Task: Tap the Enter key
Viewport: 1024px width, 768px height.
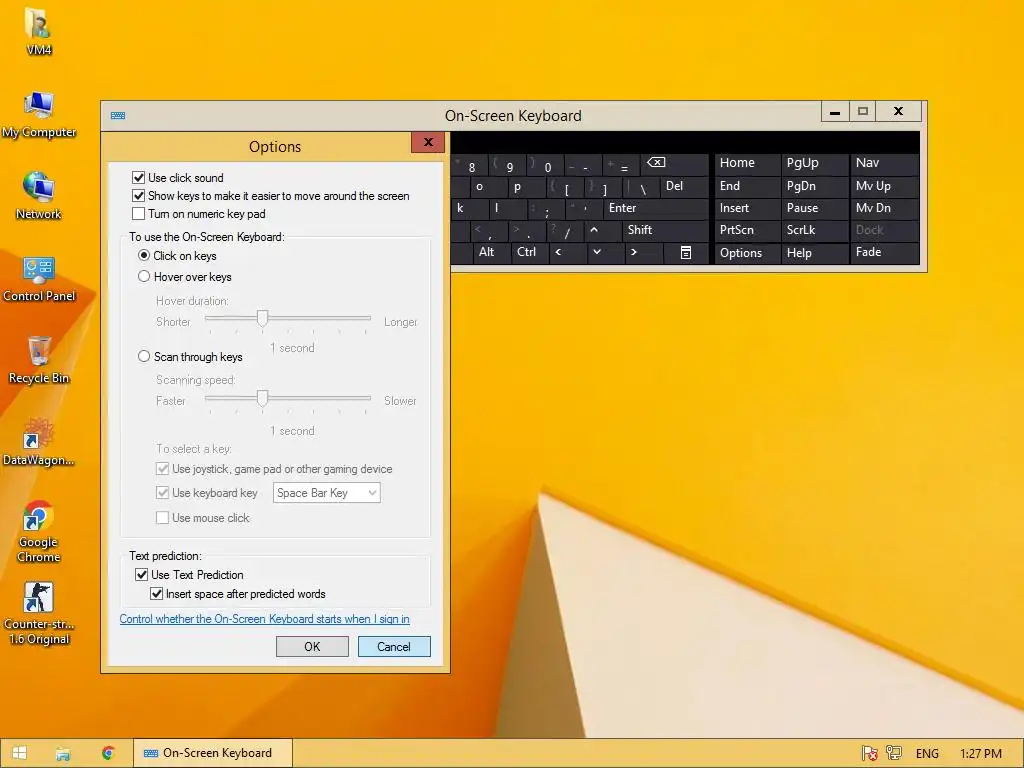Action: (656, 208)
